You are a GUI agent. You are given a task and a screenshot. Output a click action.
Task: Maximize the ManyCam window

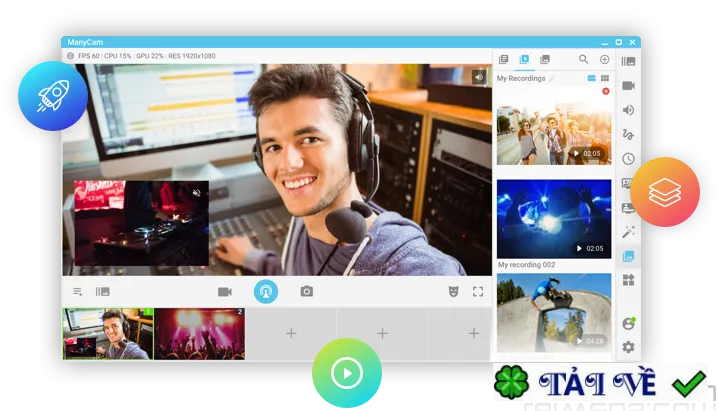tap(619, 42)
